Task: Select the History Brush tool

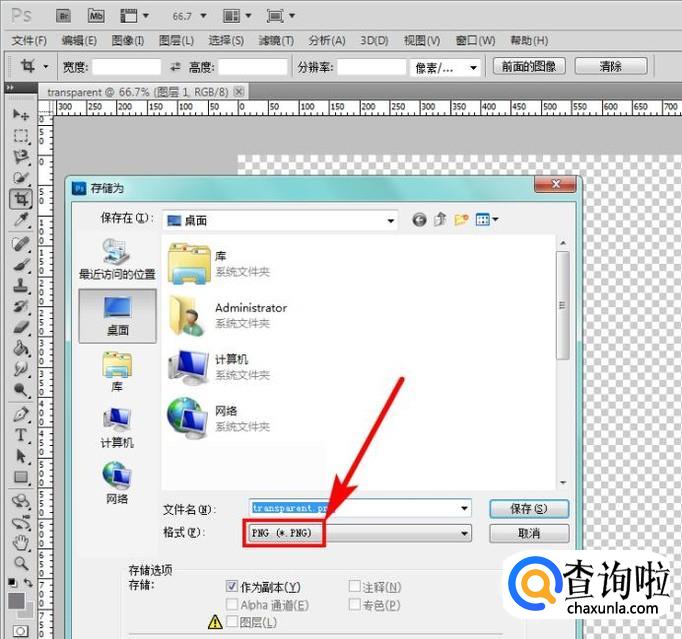Action: pos(20,306)
